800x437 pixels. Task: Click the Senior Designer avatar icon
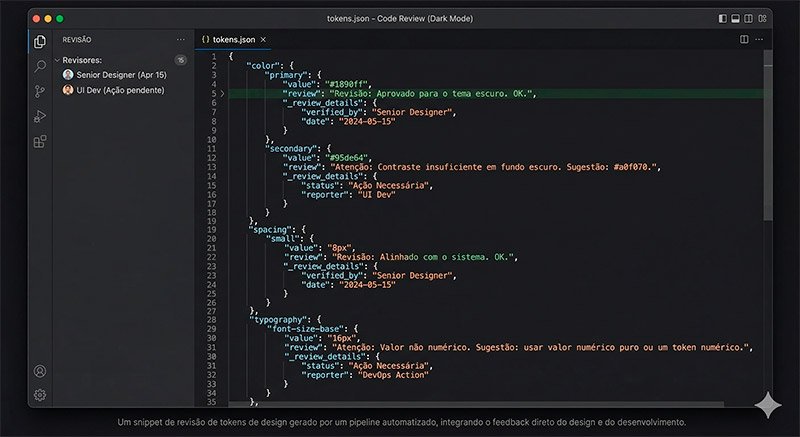pos(68,75)
